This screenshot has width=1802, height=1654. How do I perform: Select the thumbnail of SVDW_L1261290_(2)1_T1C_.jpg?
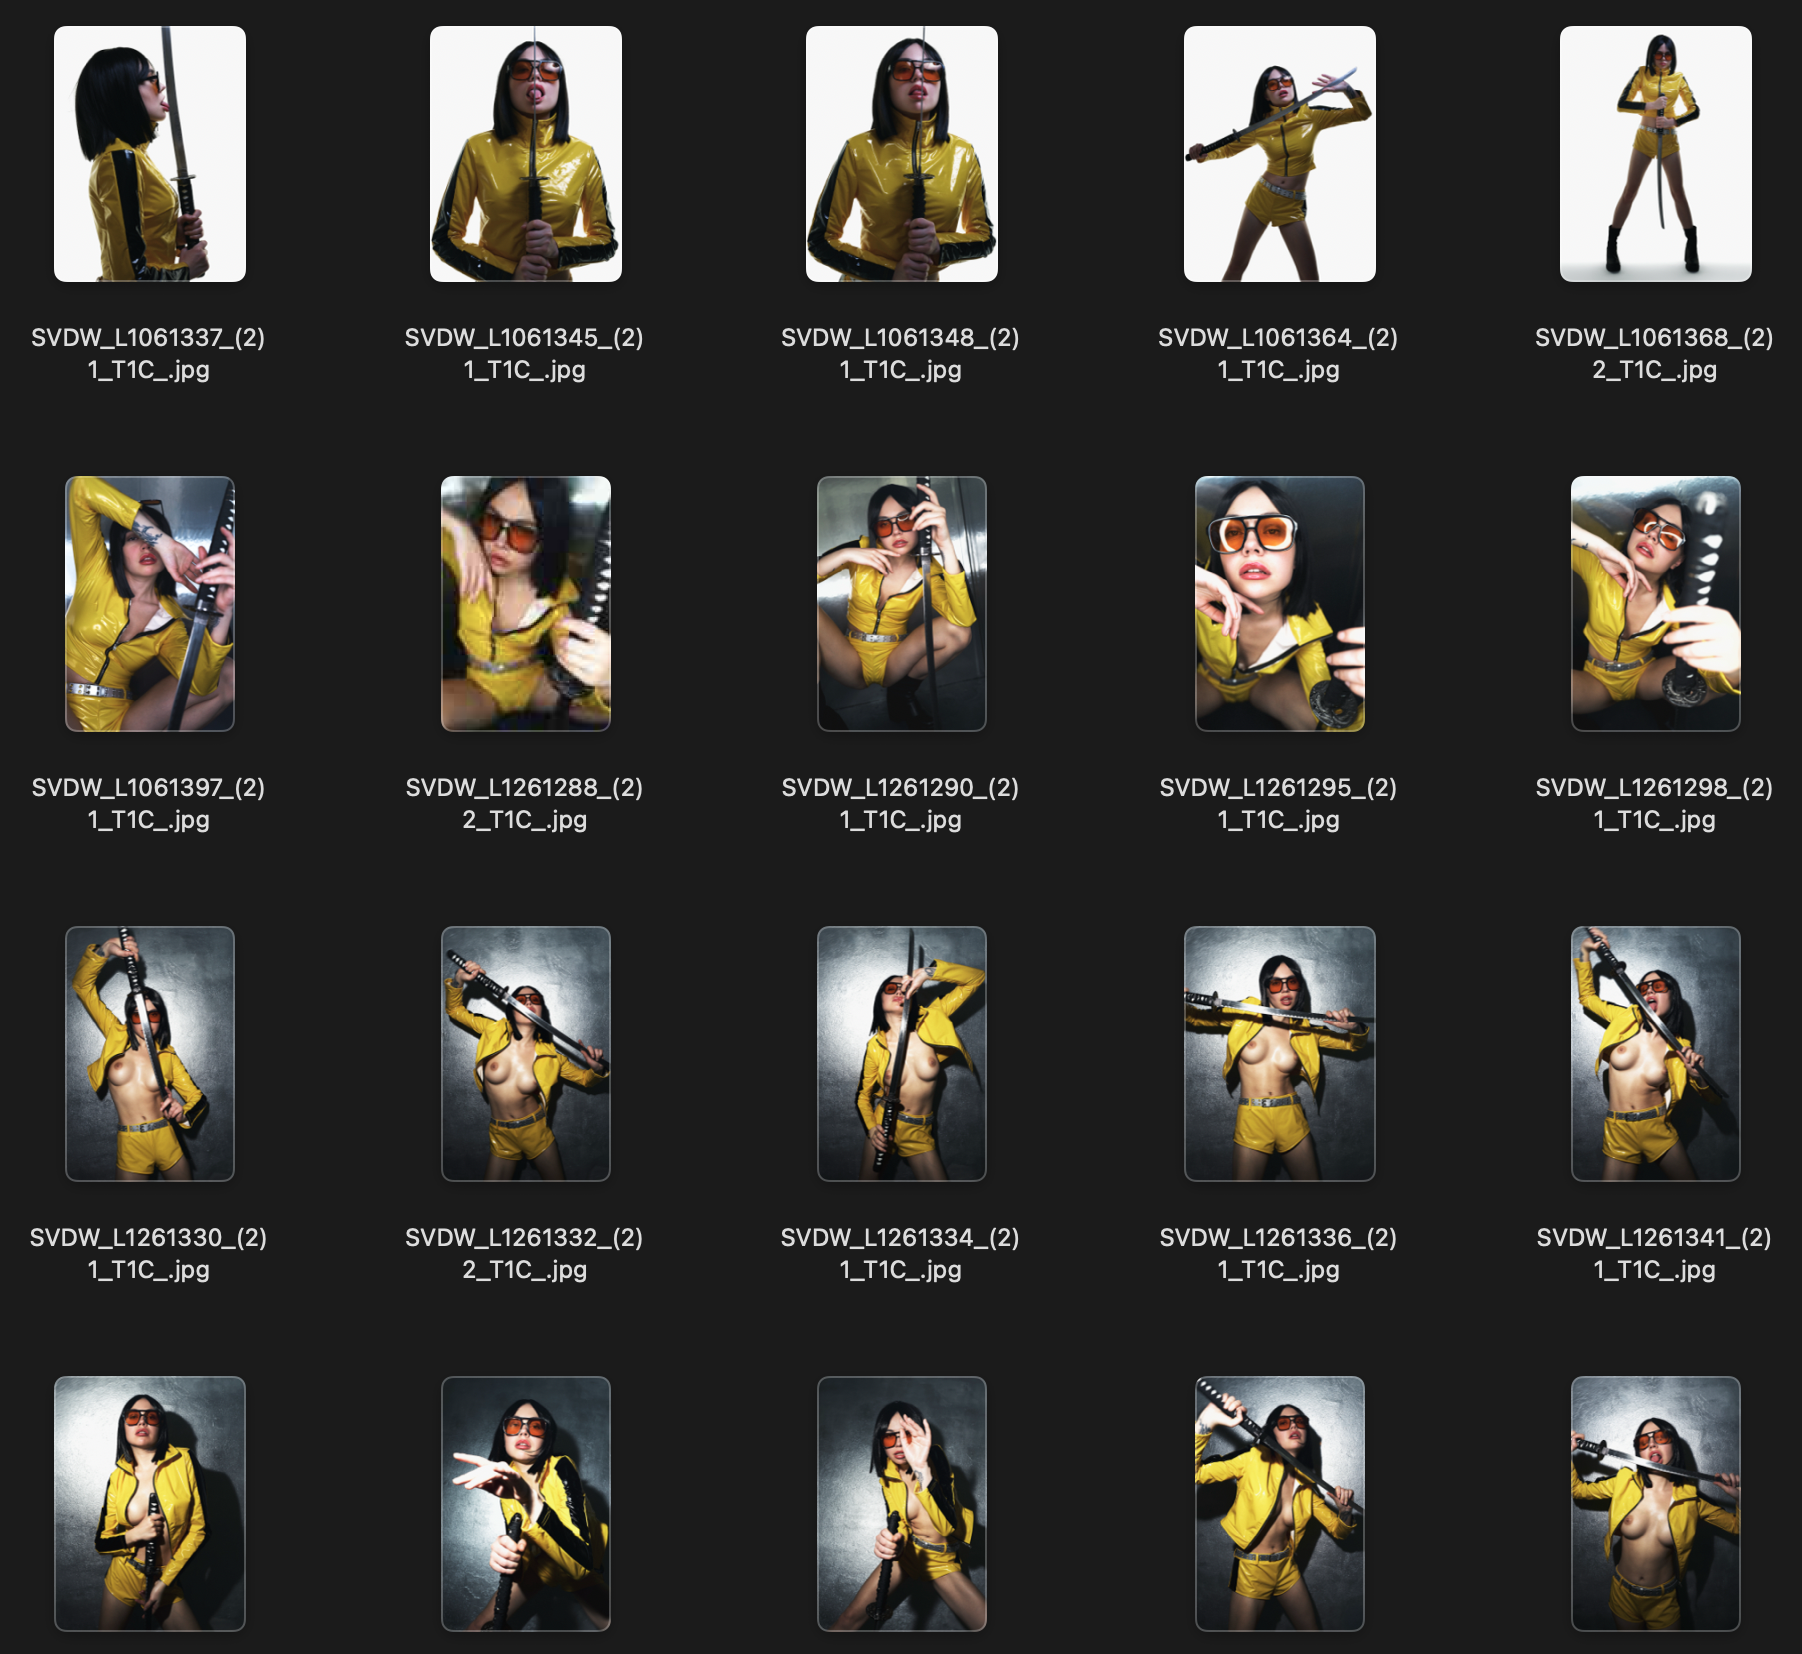tap(902, 604)
